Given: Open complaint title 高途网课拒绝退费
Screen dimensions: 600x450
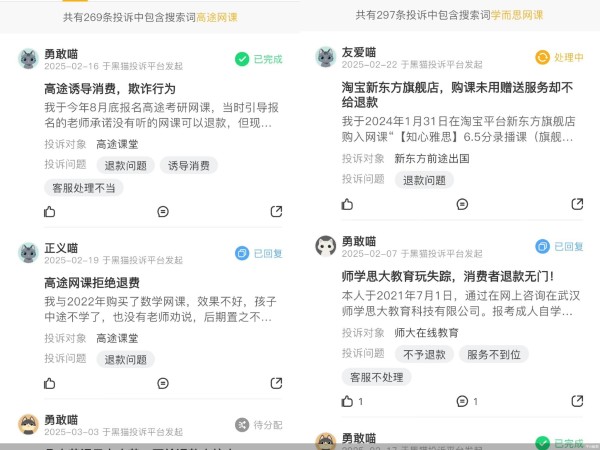Looking at the screenshot, I should [x=92, y=283].
